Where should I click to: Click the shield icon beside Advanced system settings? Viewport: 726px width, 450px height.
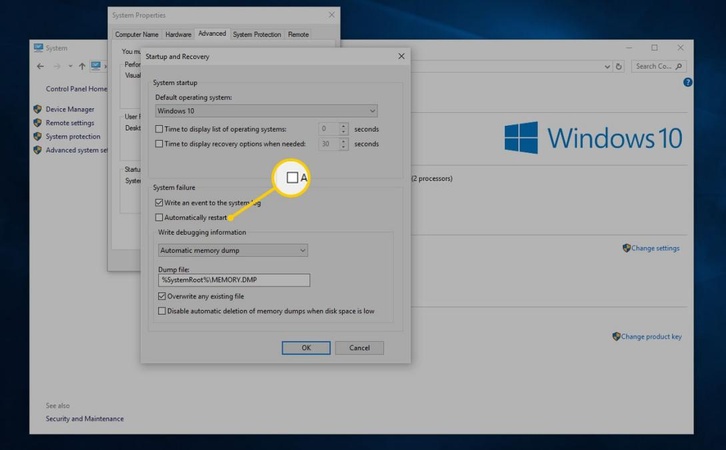coord(38,150)
